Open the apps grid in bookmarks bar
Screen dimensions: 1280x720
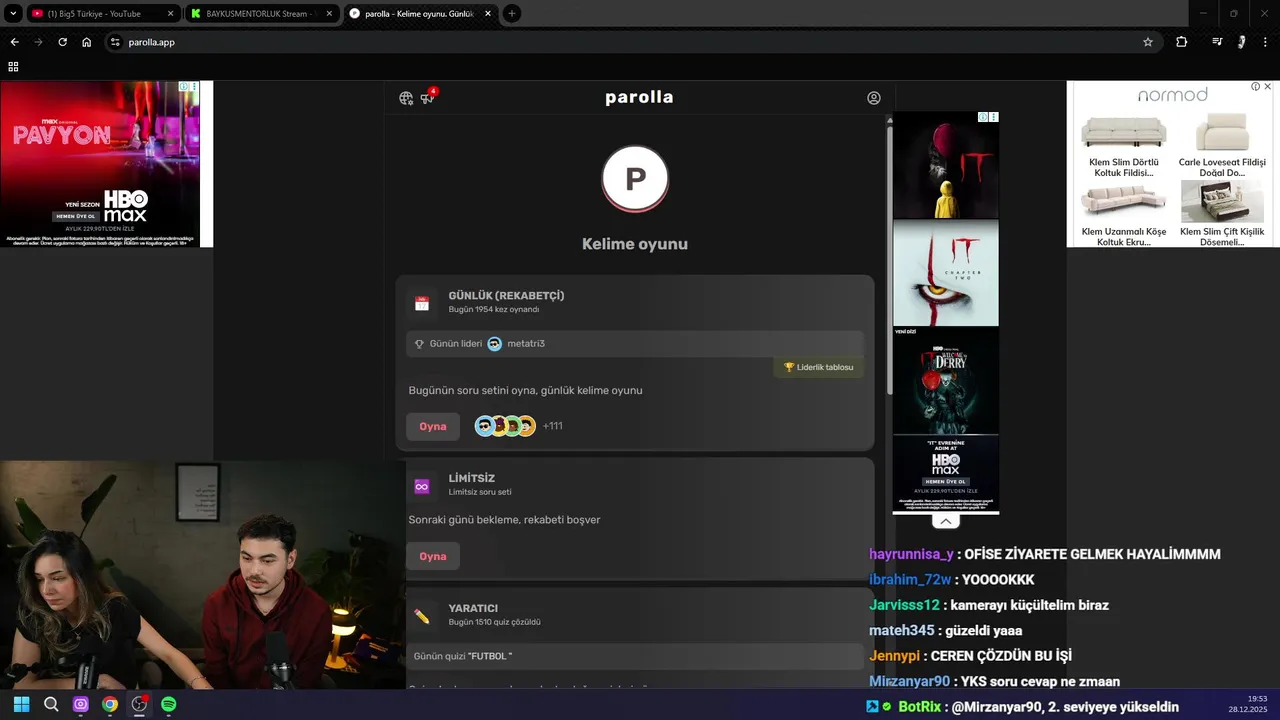pyautogui.click(x=13, y=67)
